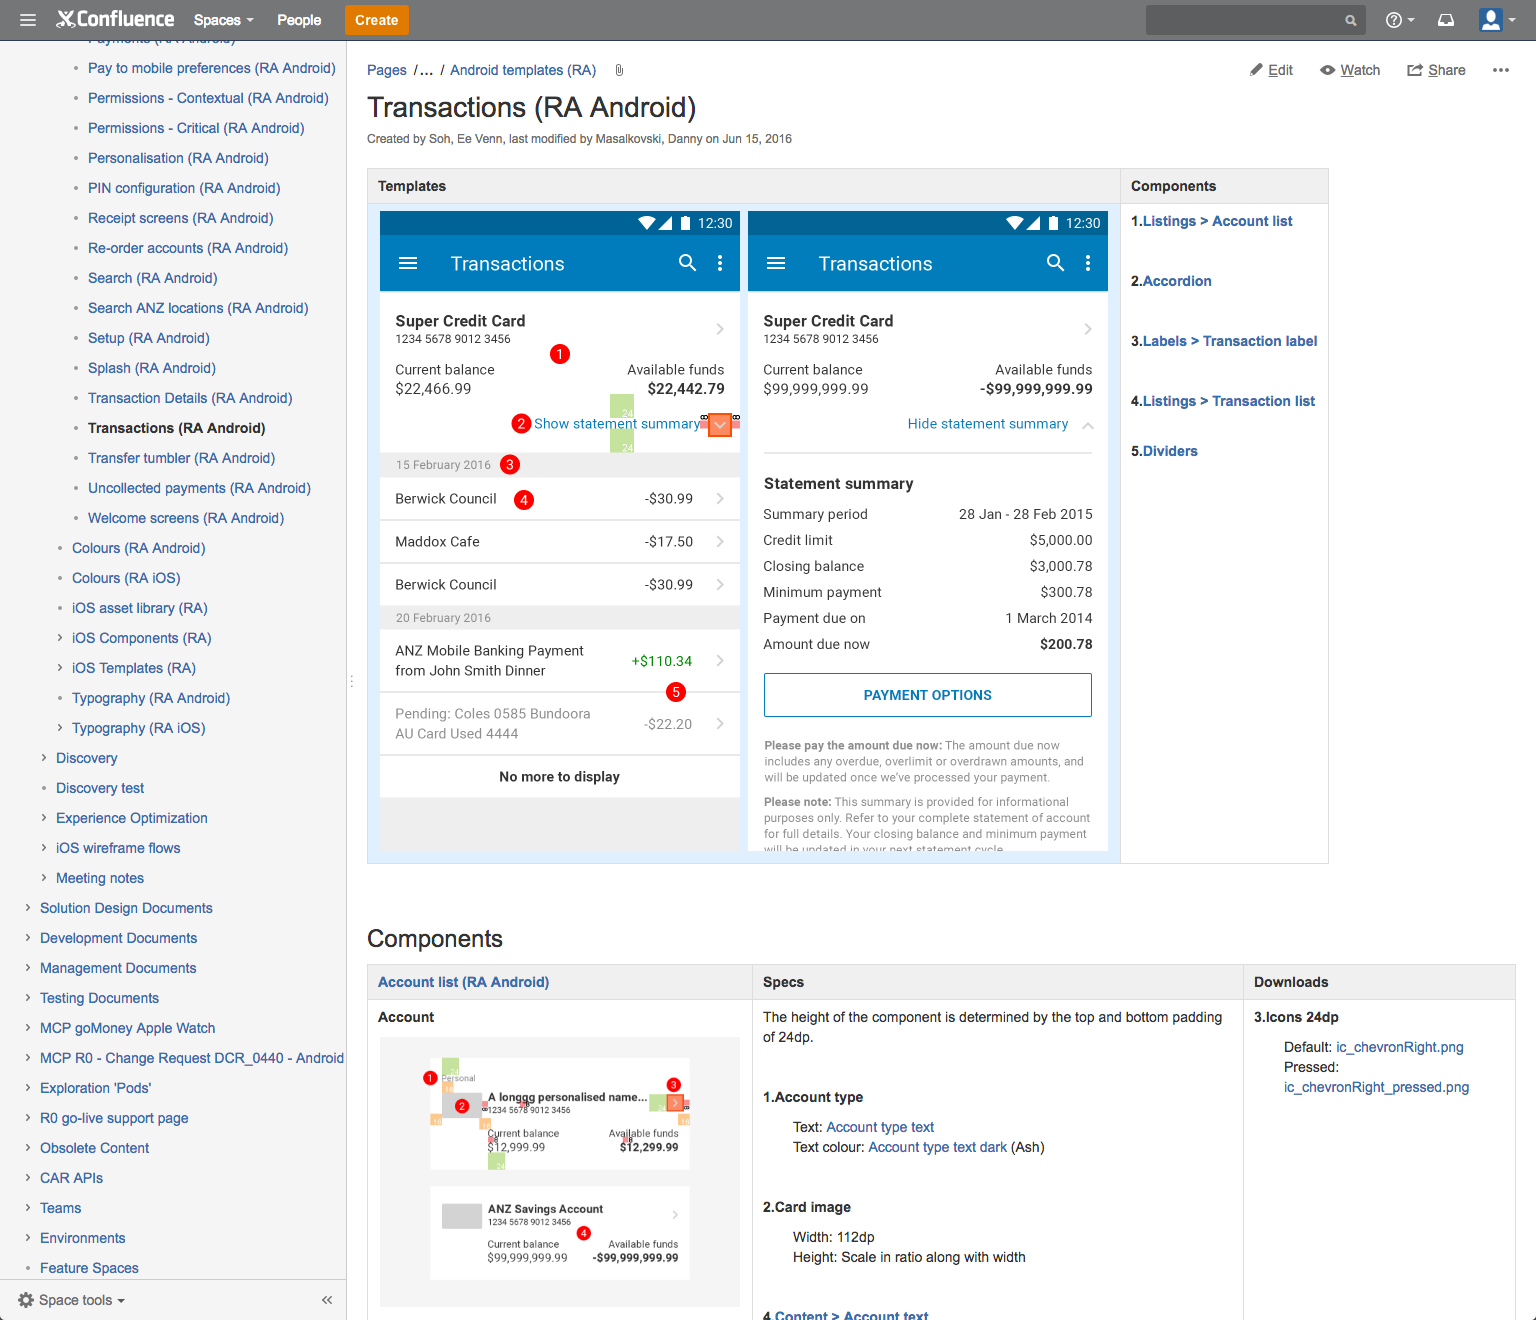The width and height of the screenshot is (1536, 1320).
Task: Open the notifications inbox icon
Action: [1446, 20]
